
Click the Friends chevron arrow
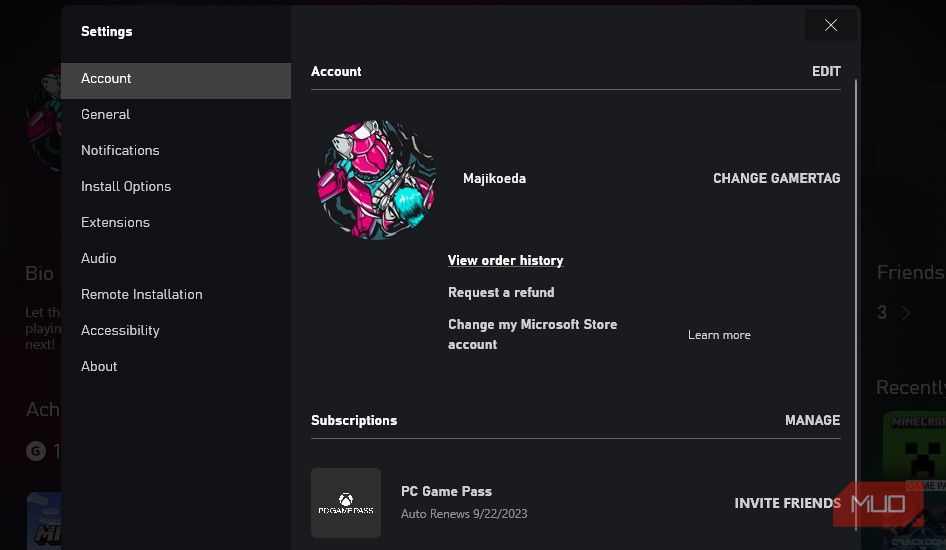(x=906, y=313)
